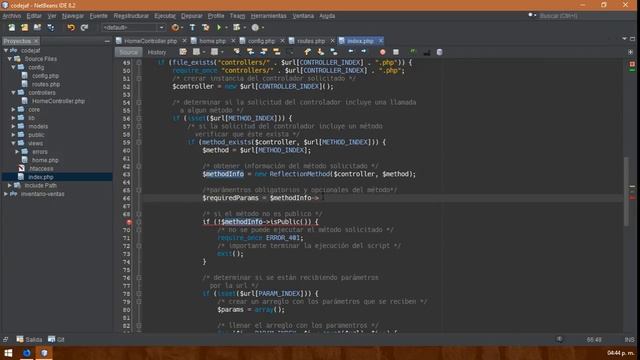Open the Fuente menu
This screenshot has width=640, height=360.
pos(98,16)
